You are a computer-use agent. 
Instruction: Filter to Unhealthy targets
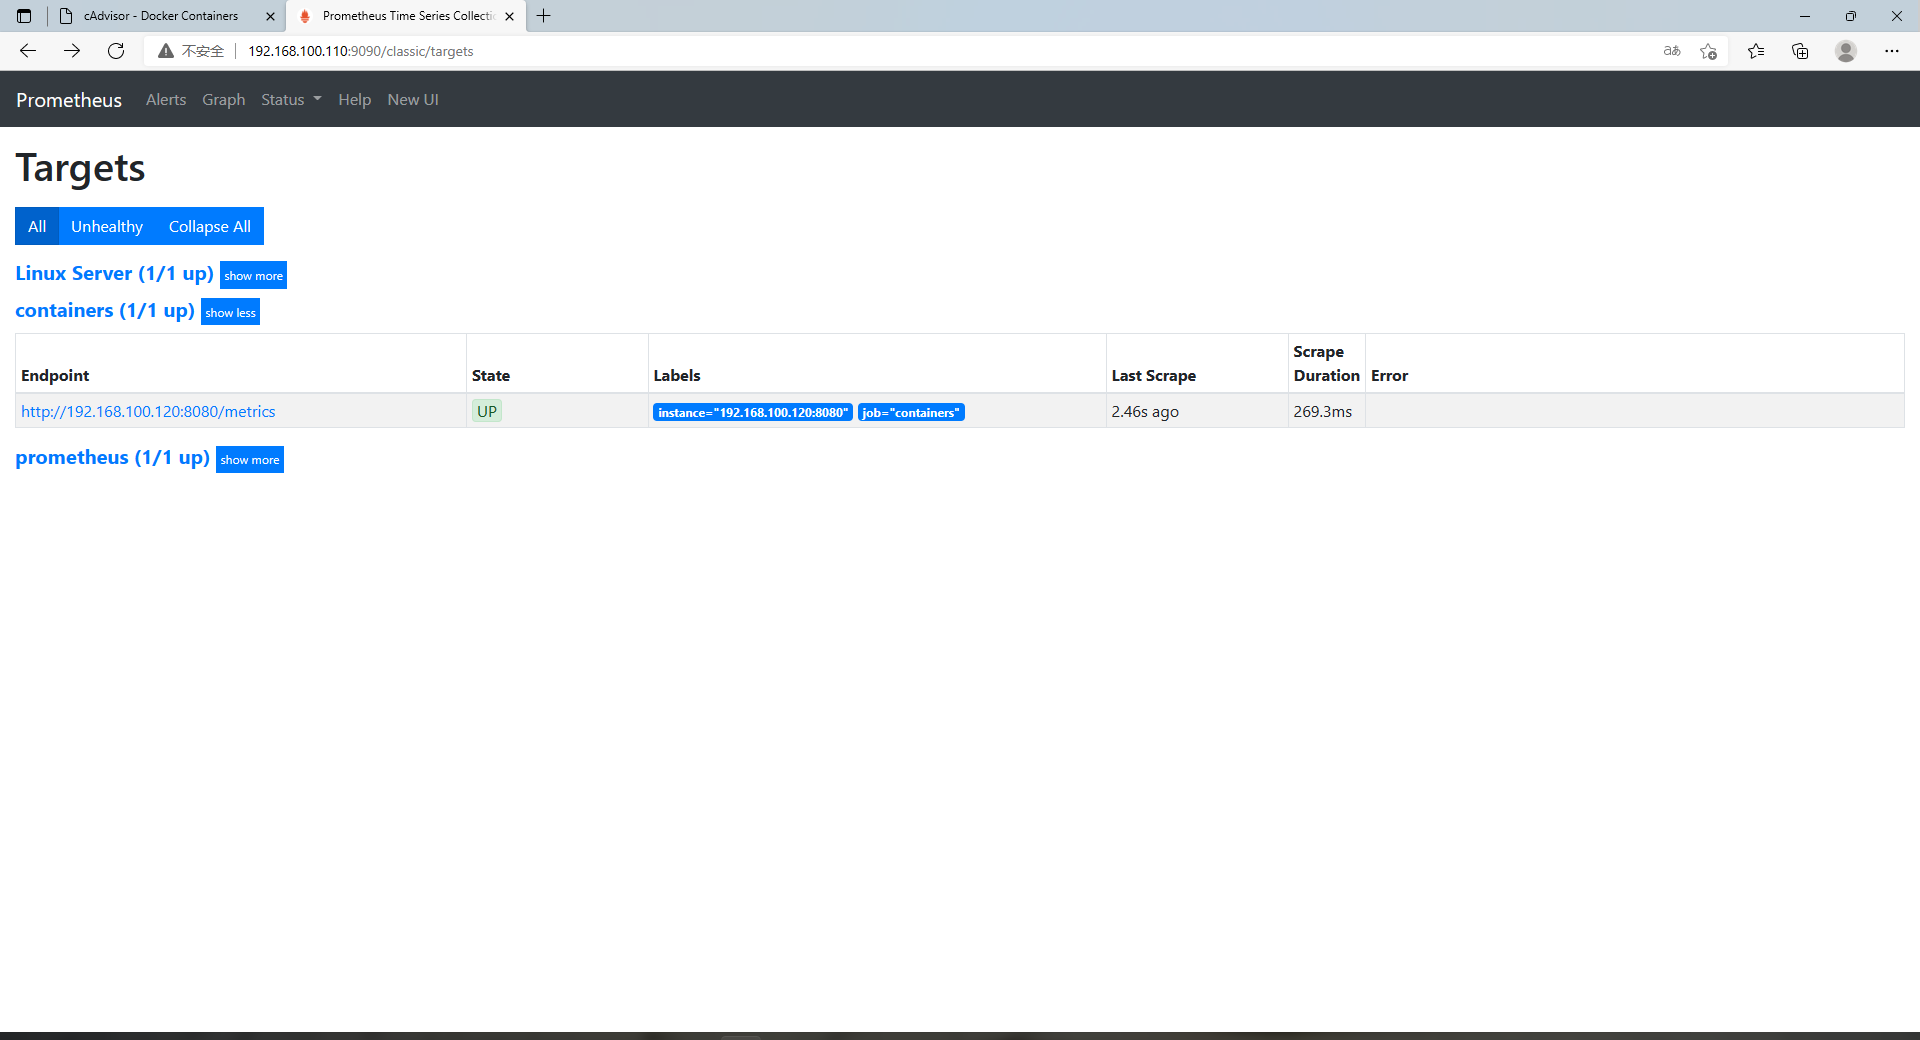point(107,226)
